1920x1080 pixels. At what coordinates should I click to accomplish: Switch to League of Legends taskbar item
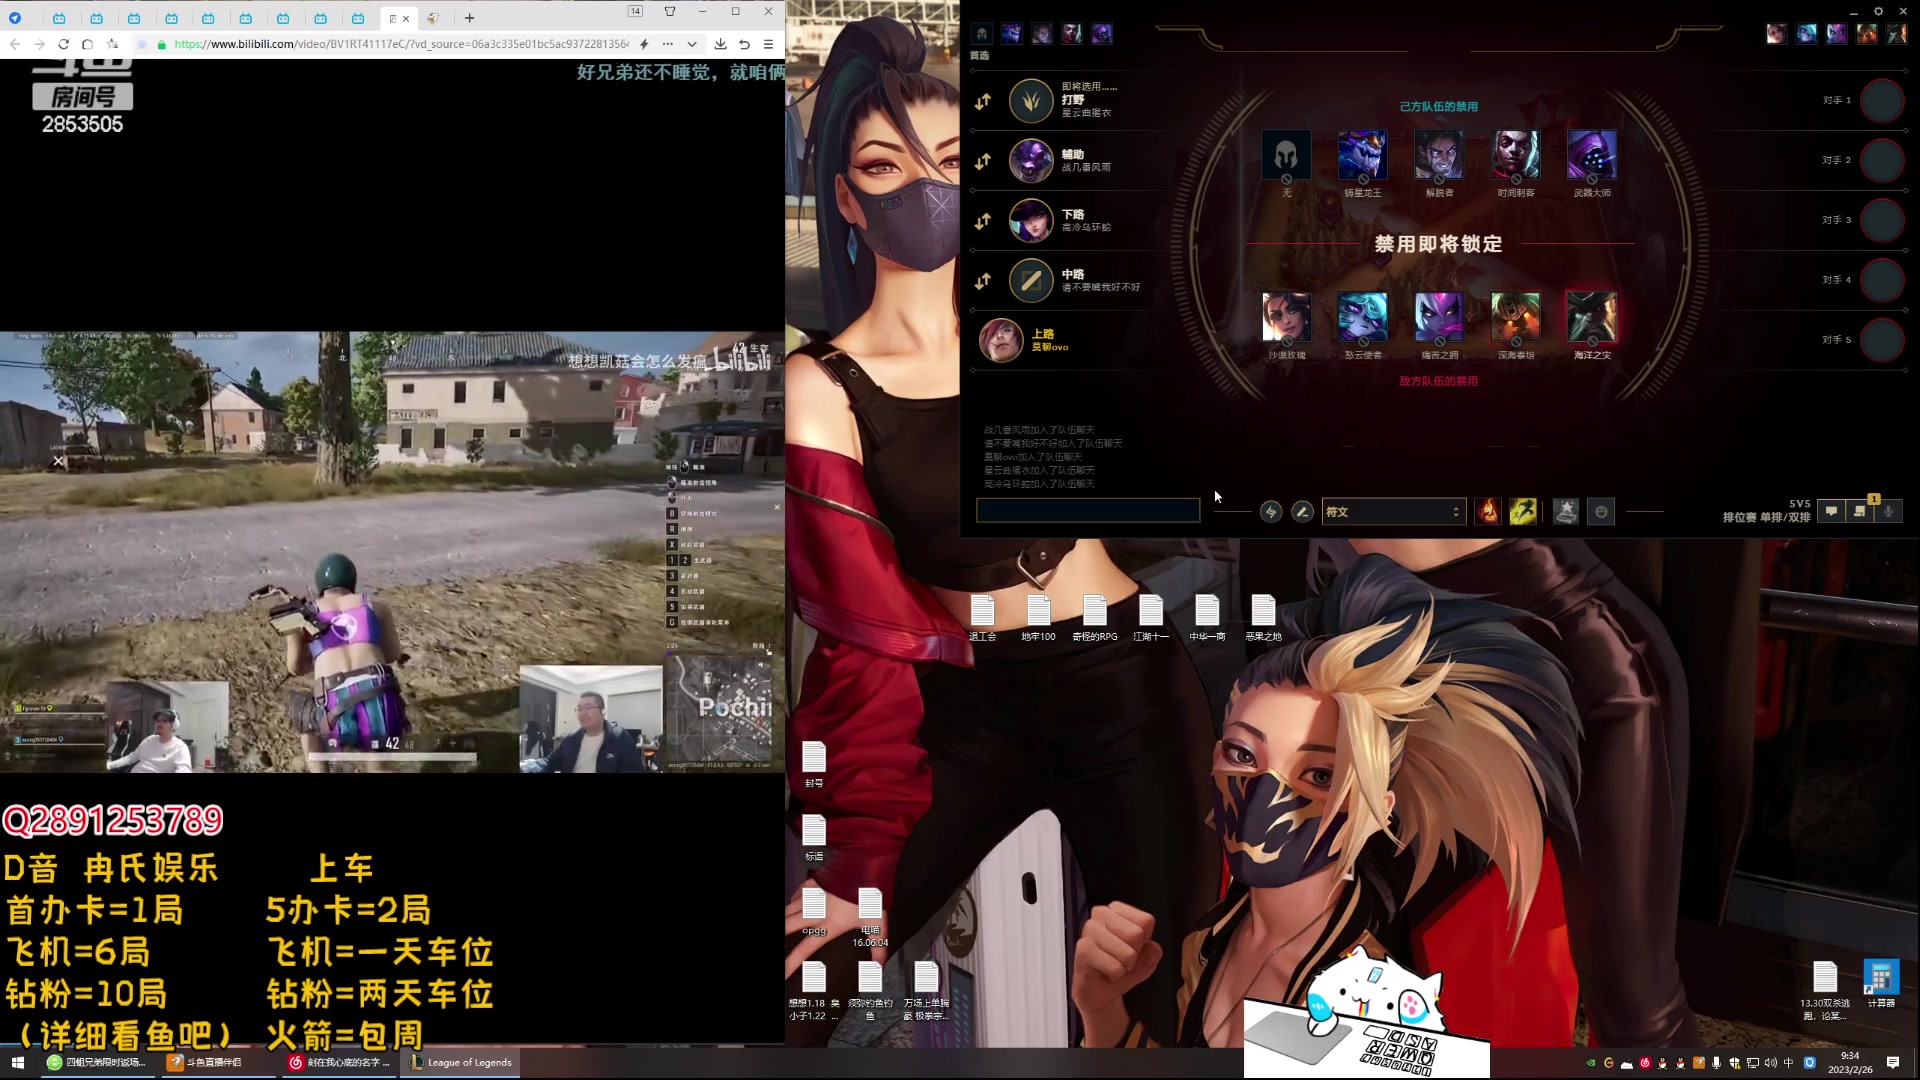click(x=461, y=1062)
